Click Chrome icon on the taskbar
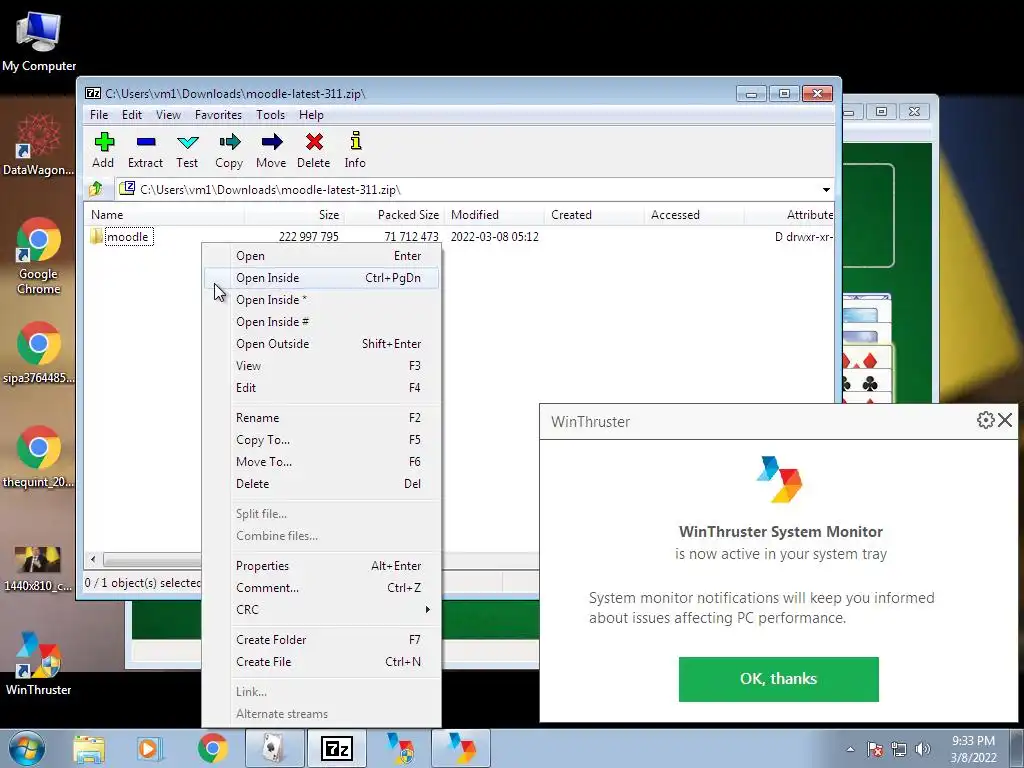The width and height of the screenshot is (1024, 768). pyautogui.click(x=213, y=749)
